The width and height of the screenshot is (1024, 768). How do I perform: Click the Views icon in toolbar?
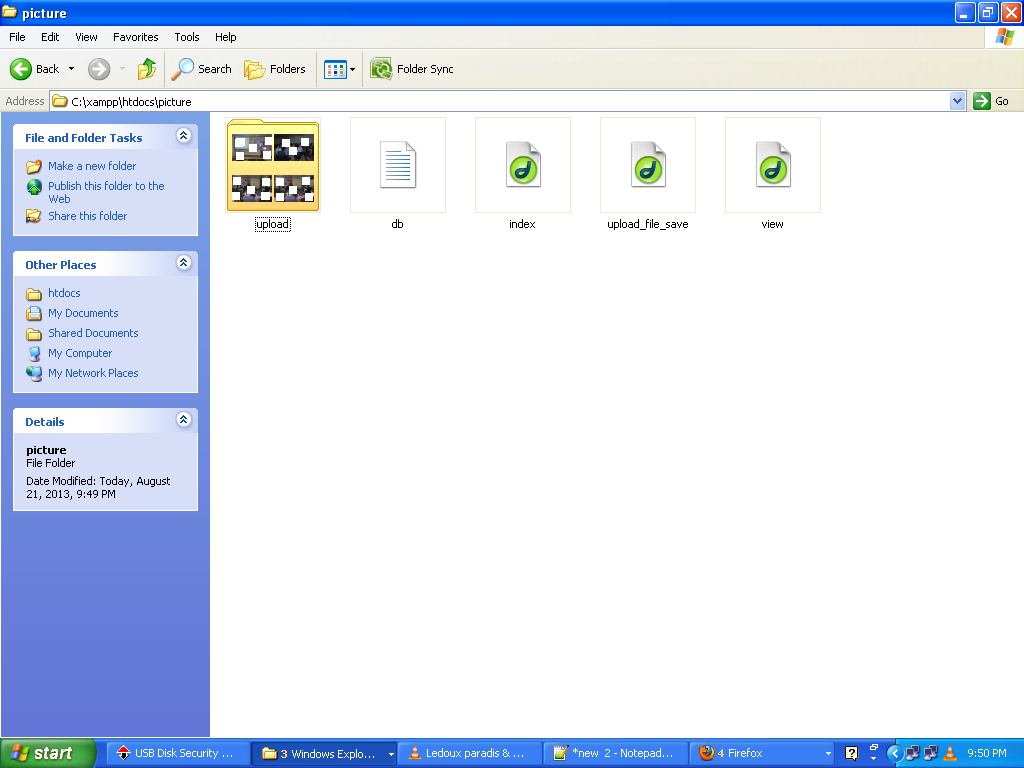tap(335, 69)
